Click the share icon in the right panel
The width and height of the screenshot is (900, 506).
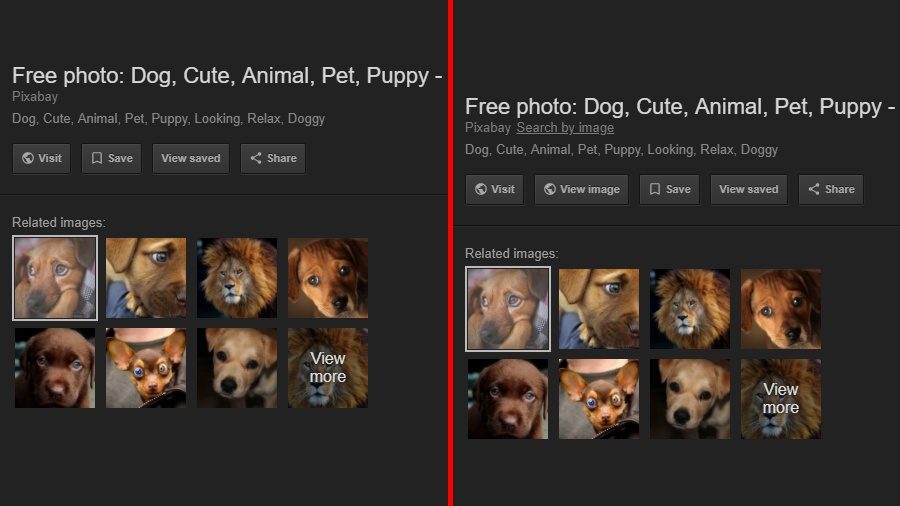click(814, 189)
